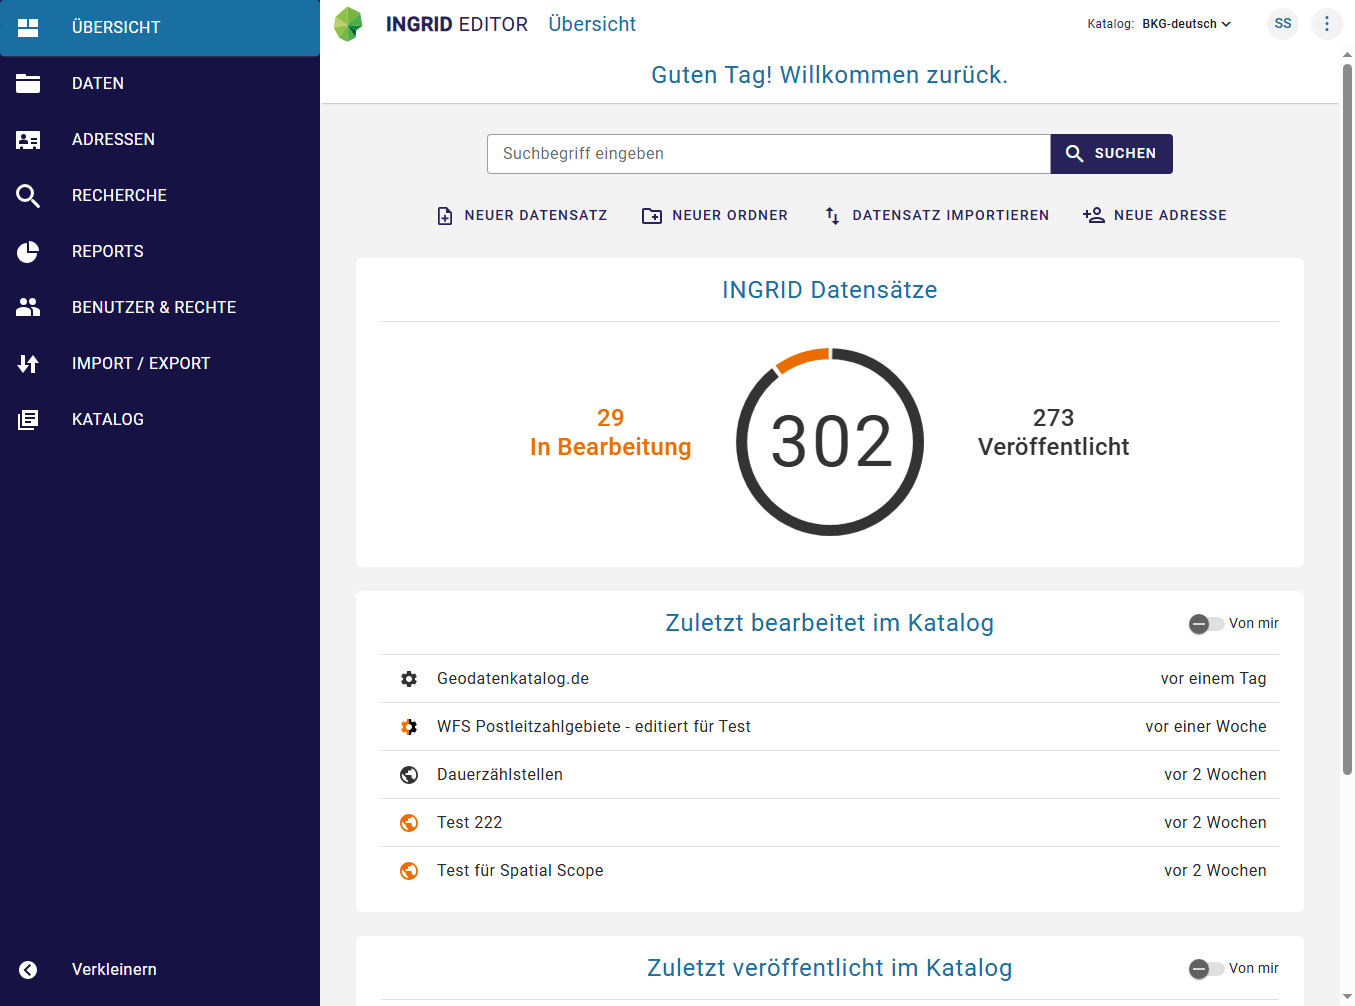Click the globe icon beside Test für Spatial Scope
The height and width of the screenshot is (1006, 1355).
click(409, 871)
